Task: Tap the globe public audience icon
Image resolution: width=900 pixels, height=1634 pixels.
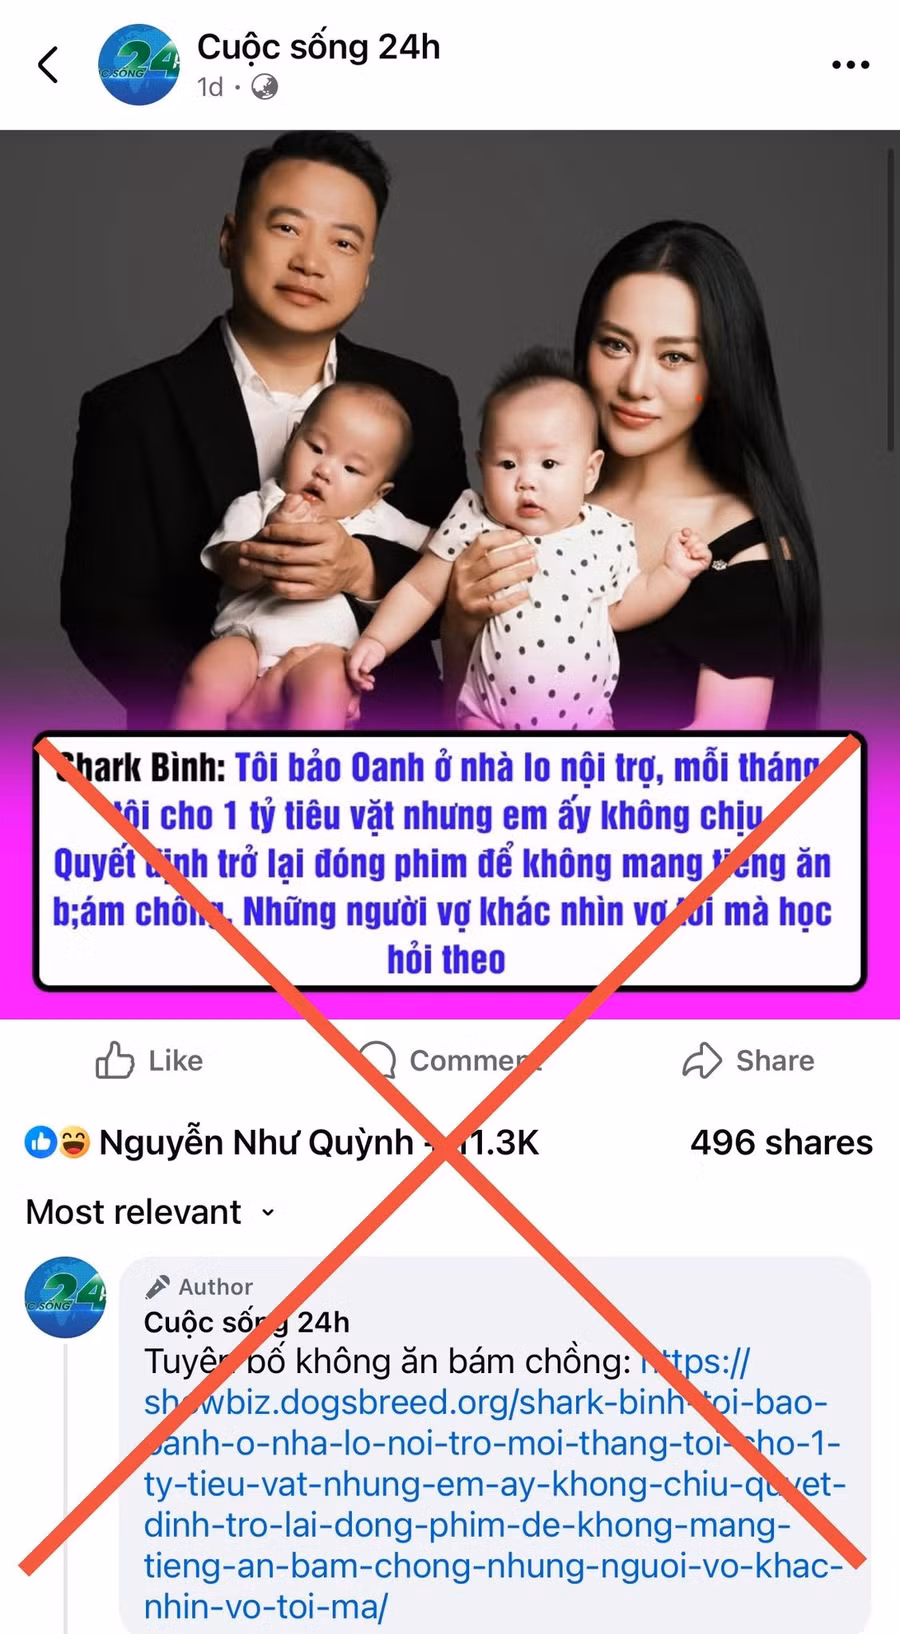Action: [x=264, y=88]
